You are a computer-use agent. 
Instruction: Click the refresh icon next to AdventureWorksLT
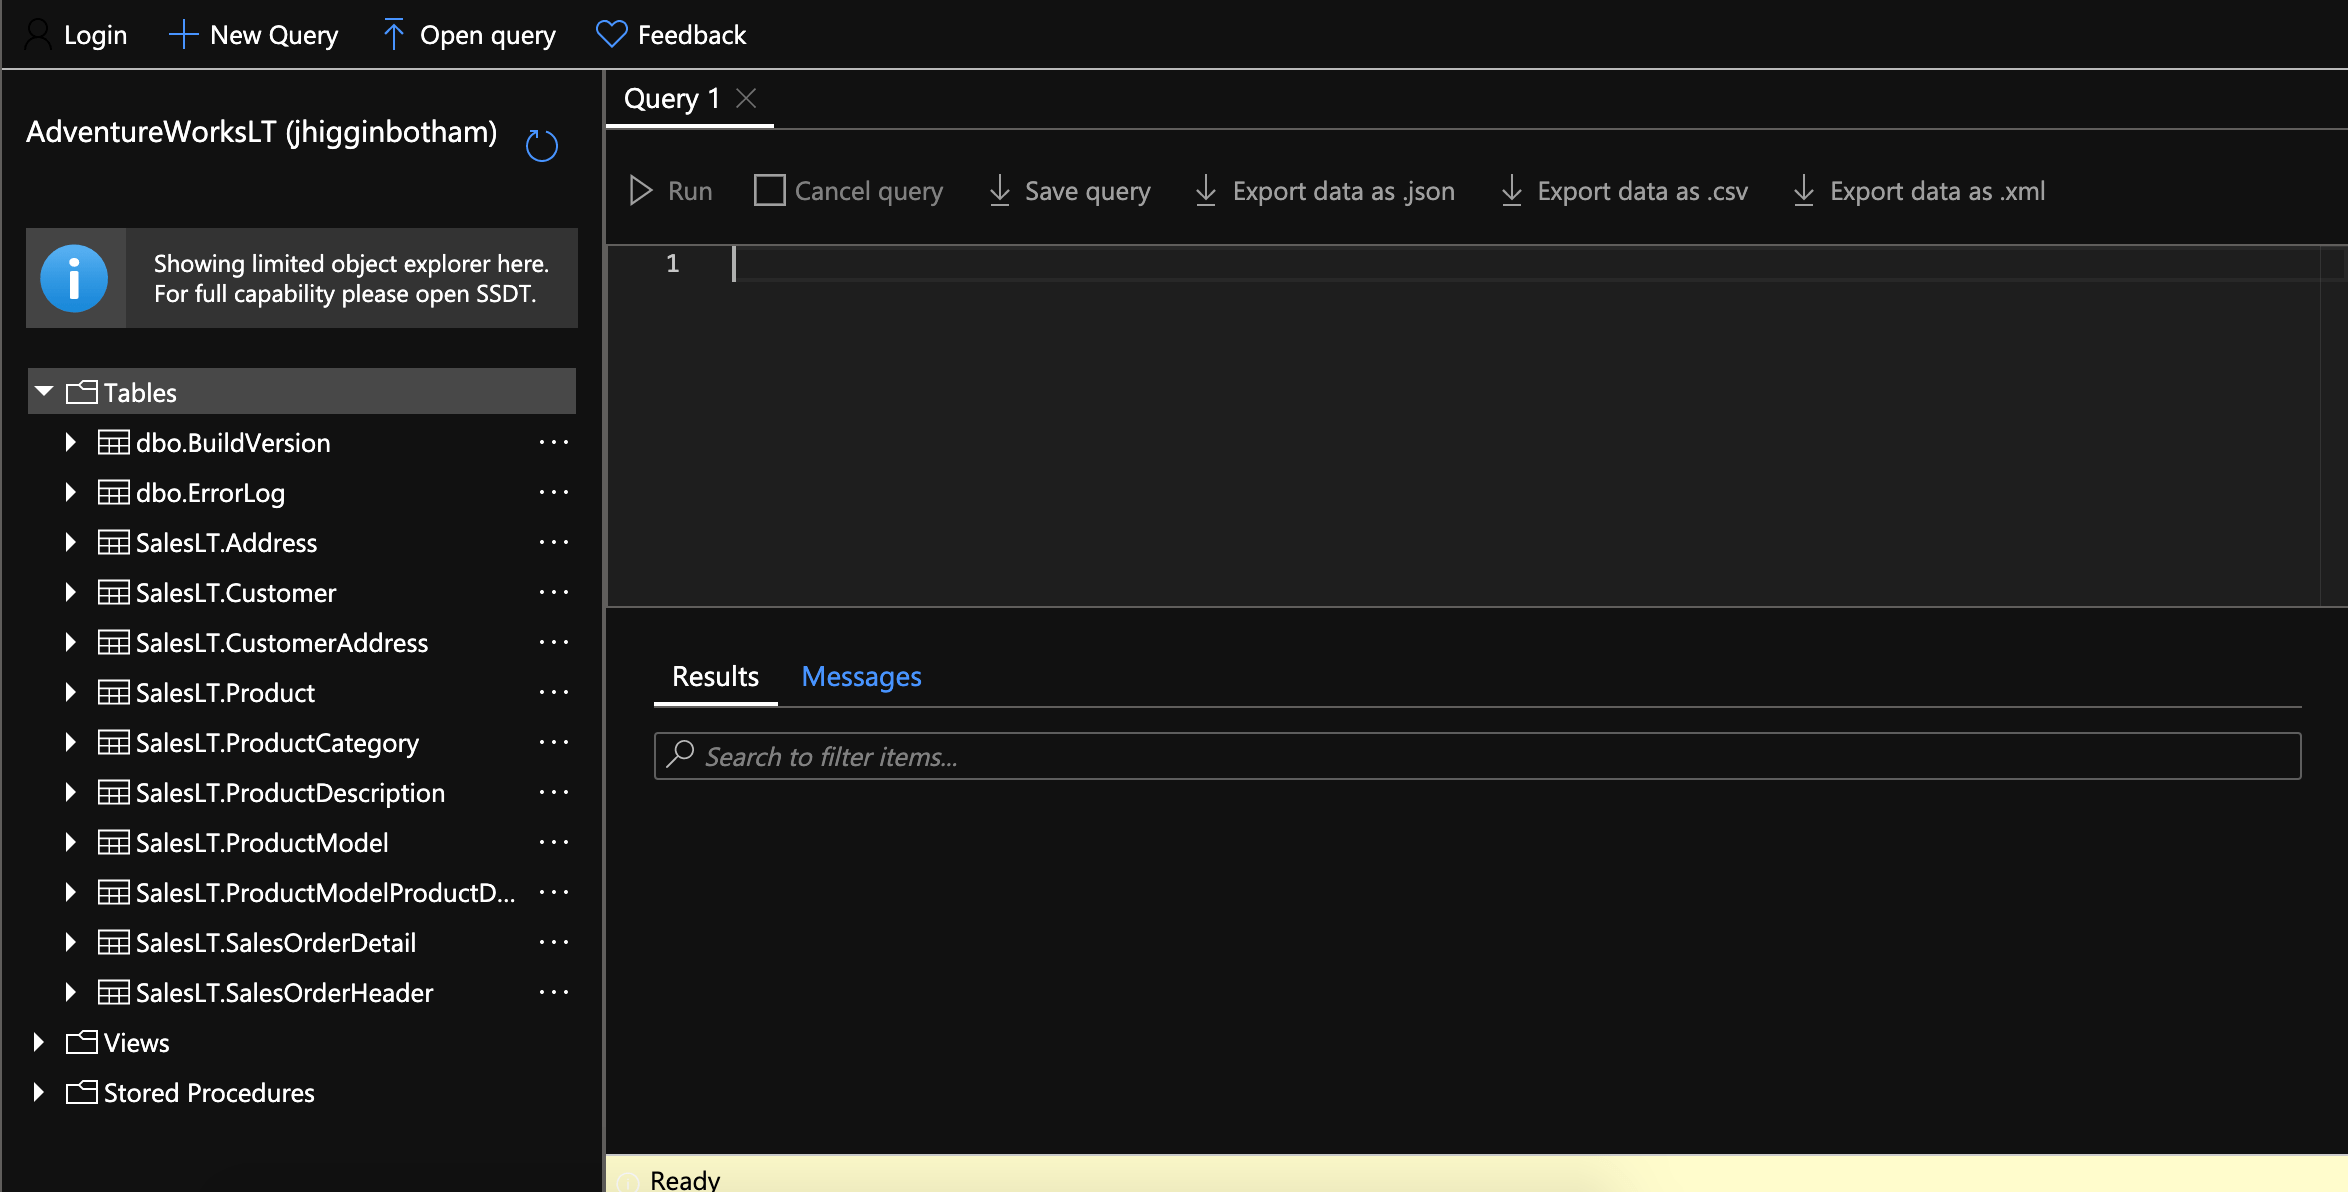pos(541,146)
